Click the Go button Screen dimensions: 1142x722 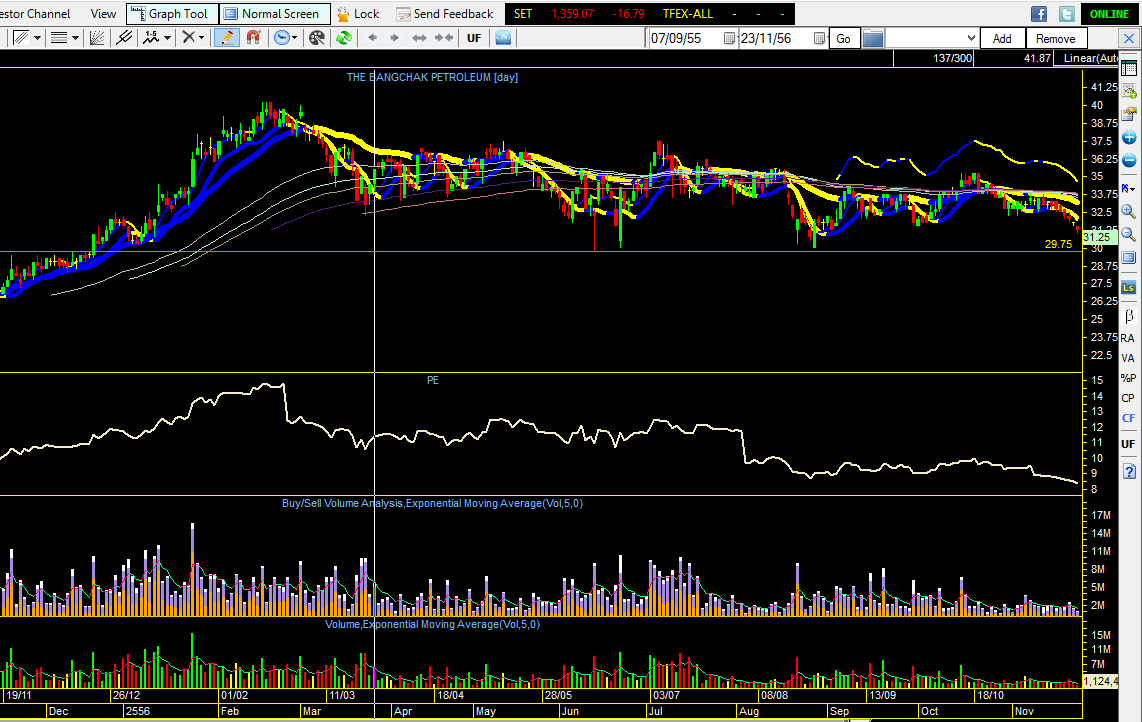[843, 39]
